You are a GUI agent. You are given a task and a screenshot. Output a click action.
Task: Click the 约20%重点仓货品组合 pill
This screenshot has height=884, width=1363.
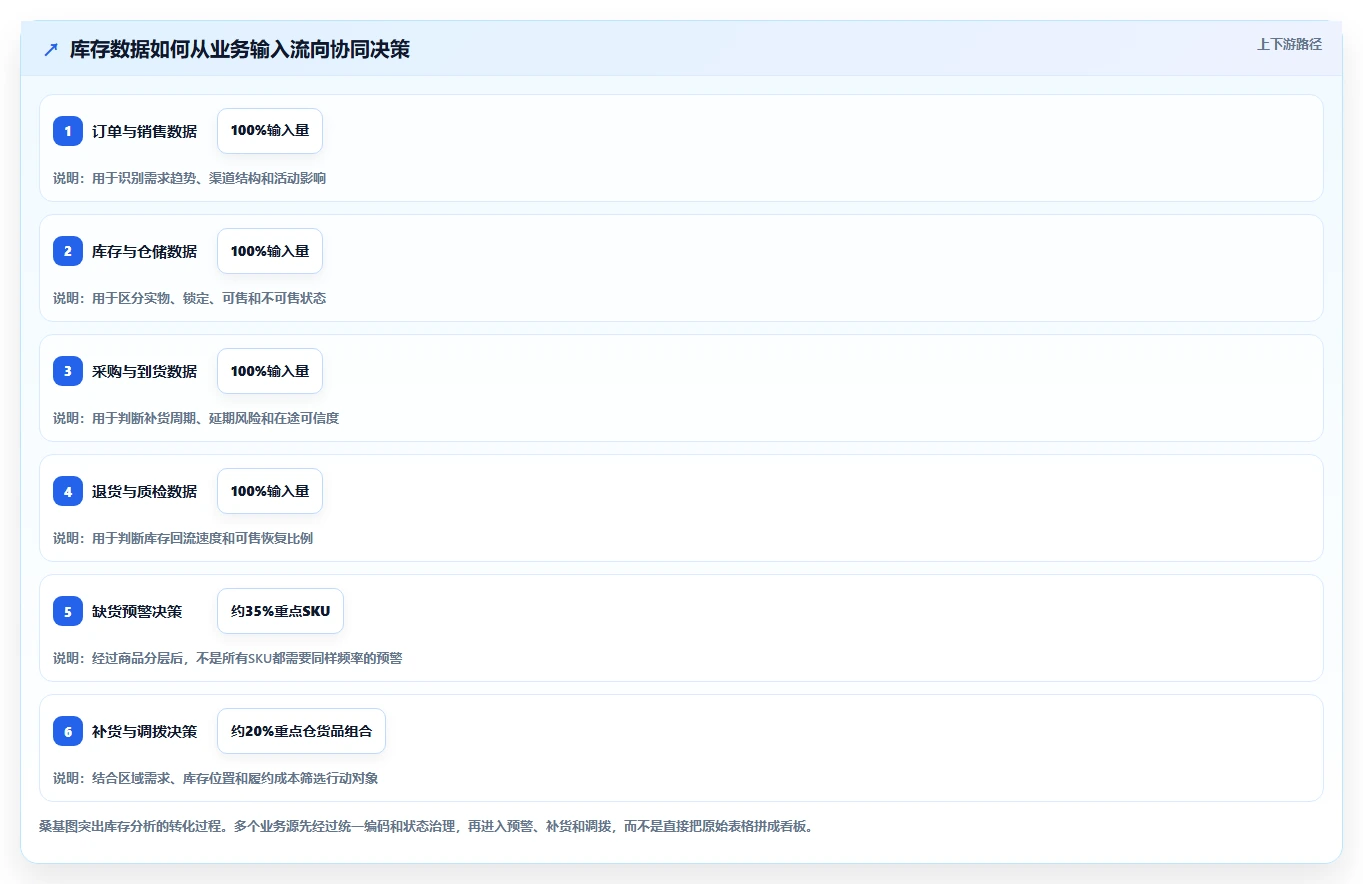click(x=301, y=731)
